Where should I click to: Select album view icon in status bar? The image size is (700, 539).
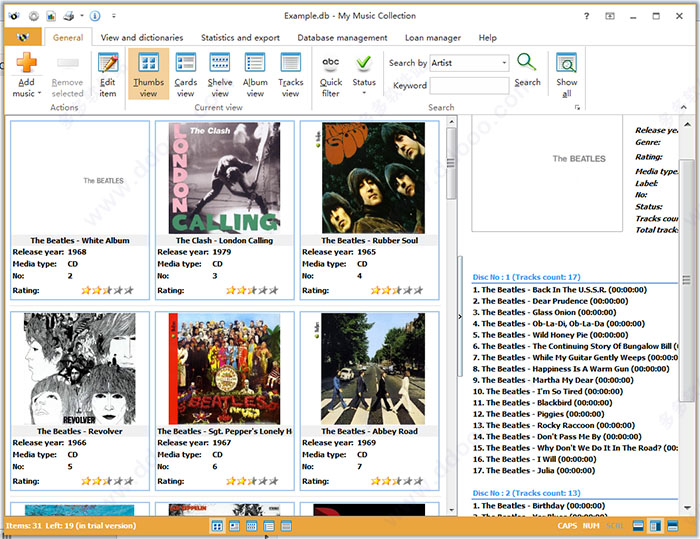tap(269, 526)
